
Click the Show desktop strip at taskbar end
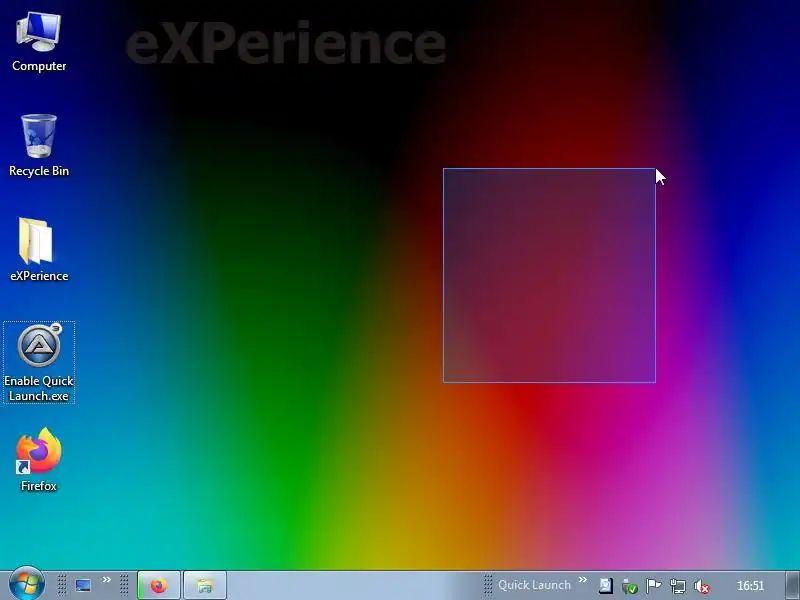click(792, 585)
